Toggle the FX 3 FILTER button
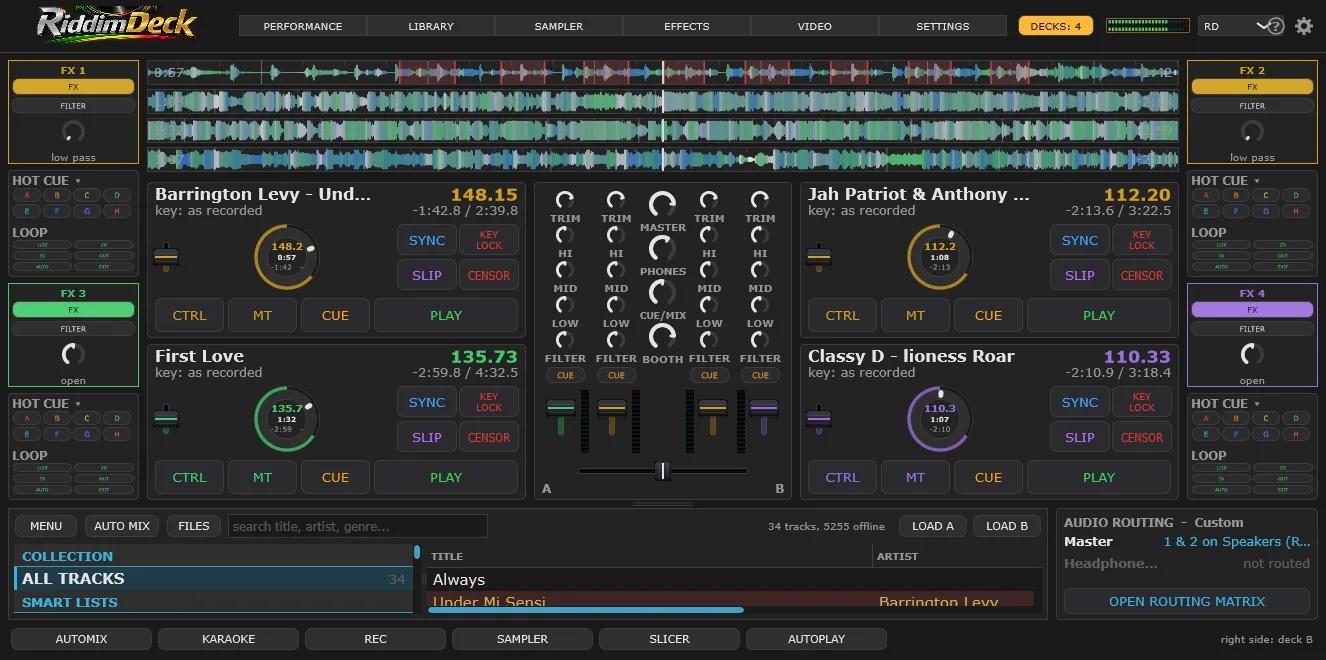The image size is (1326, 660). pos(73,329)
